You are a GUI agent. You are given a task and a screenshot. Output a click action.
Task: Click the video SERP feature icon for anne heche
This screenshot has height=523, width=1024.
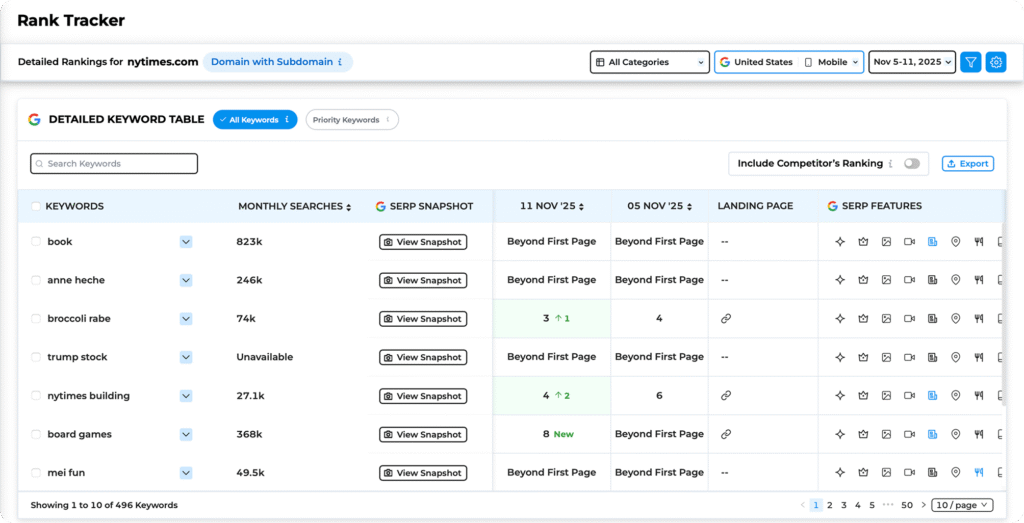(x=909, y=280)
